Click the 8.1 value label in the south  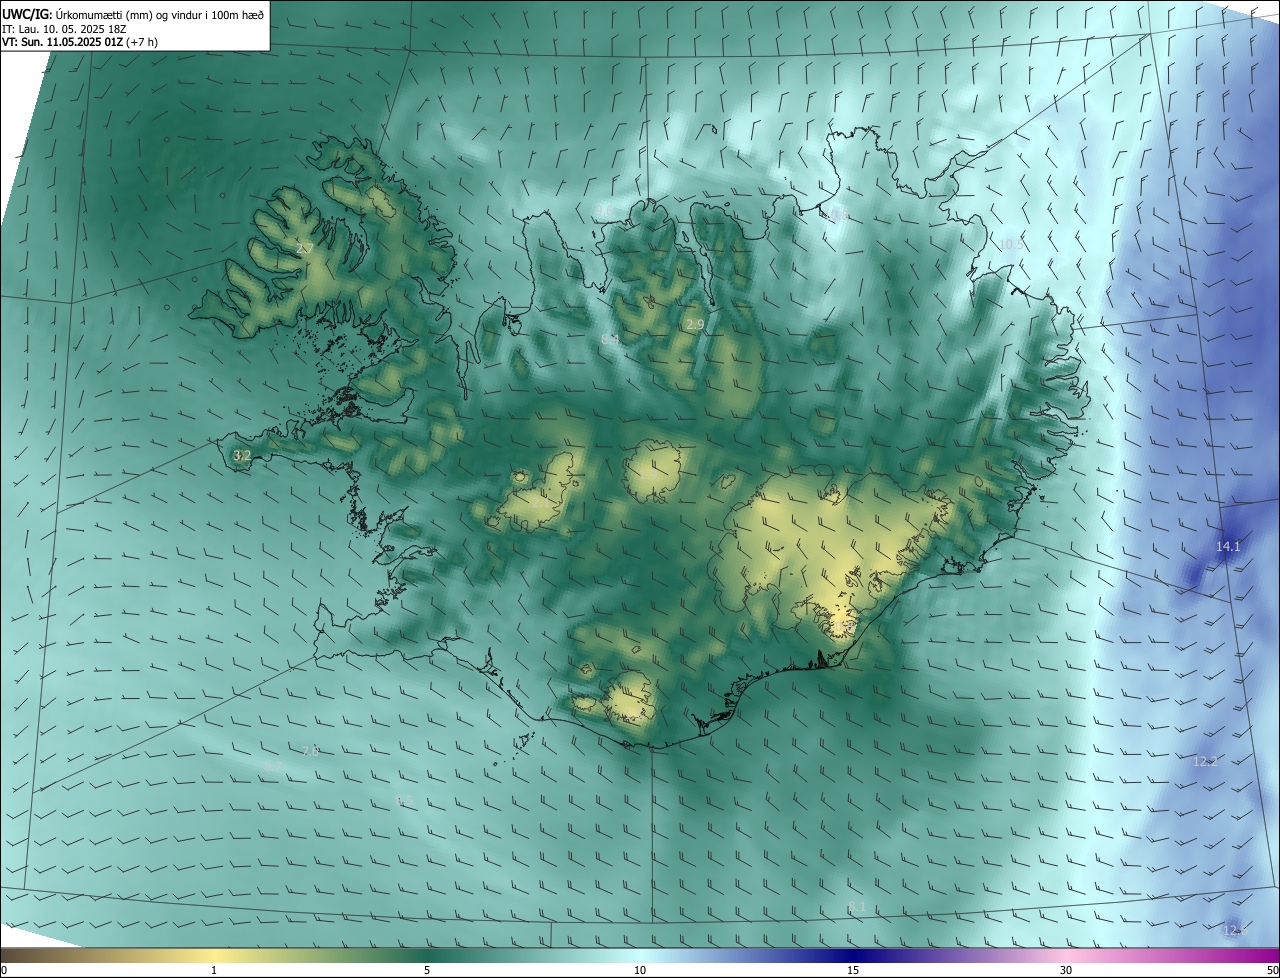857,906
